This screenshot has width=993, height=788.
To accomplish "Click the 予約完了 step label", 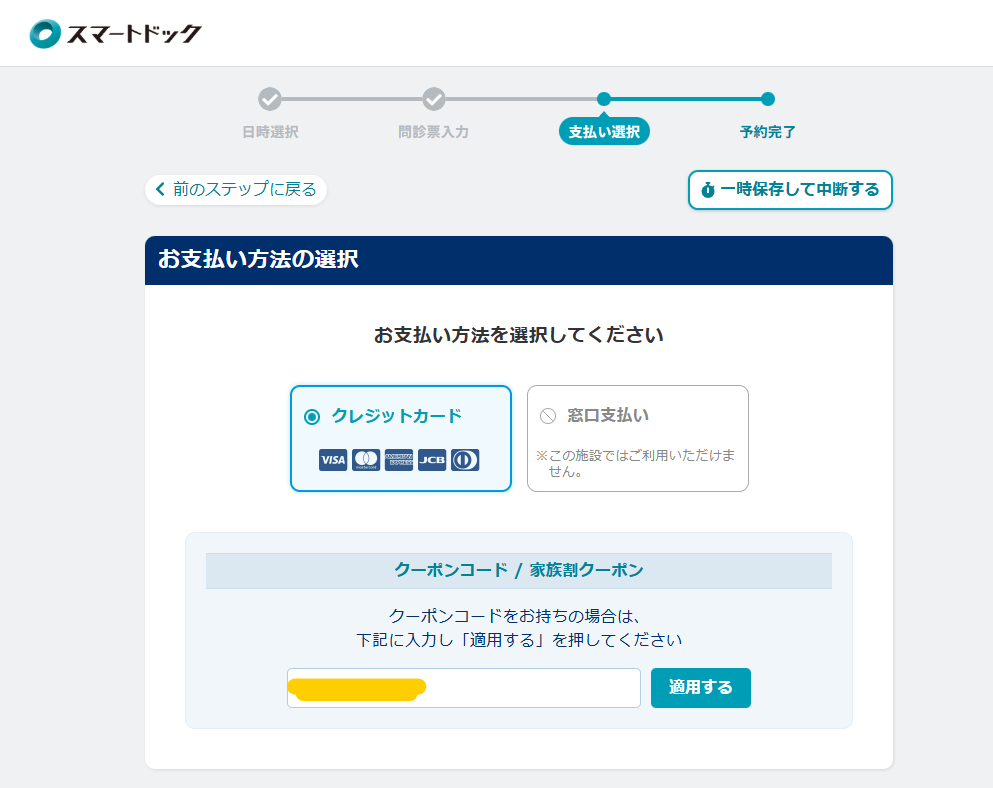I will (x=767, y=132).
